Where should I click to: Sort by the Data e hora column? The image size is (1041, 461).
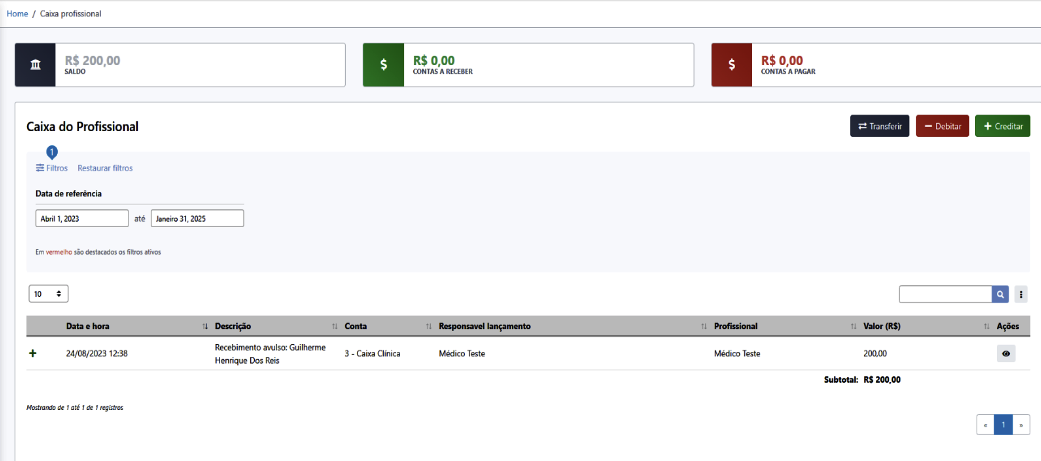[88, 326]
